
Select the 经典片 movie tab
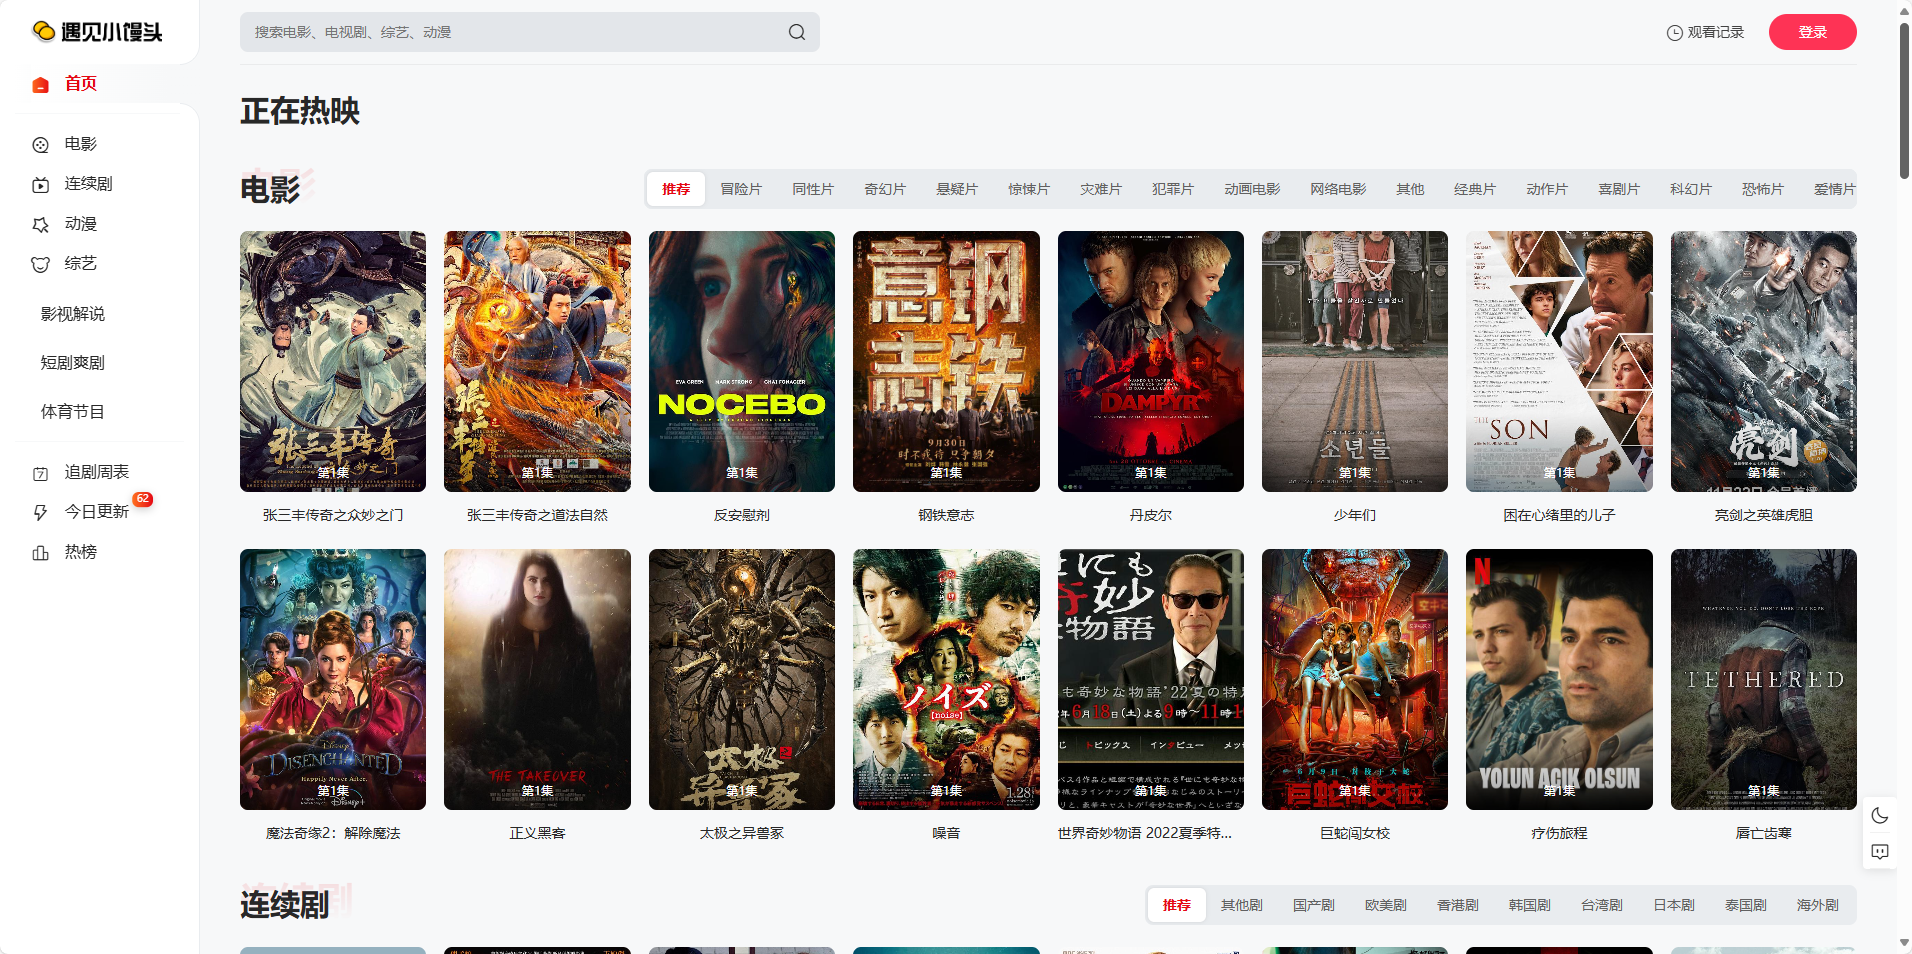pyautogui.click(x=1475, y=189)
